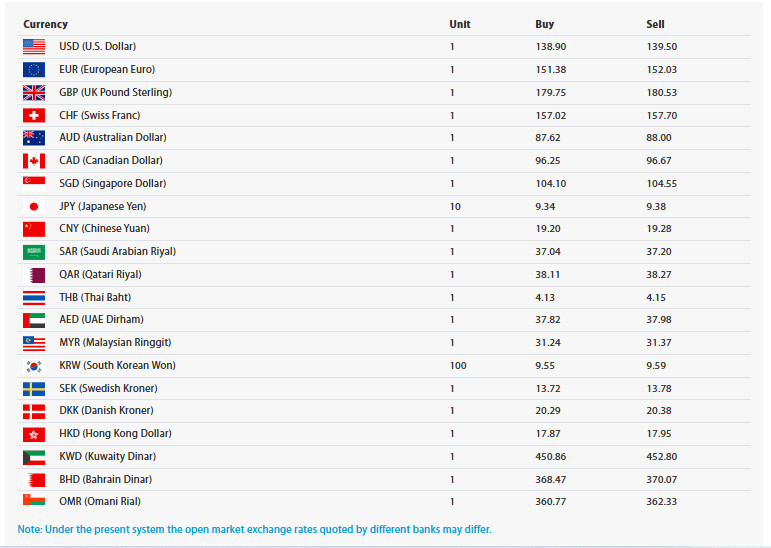
Task: Select the Swedish flag icon
Action: 34,388
